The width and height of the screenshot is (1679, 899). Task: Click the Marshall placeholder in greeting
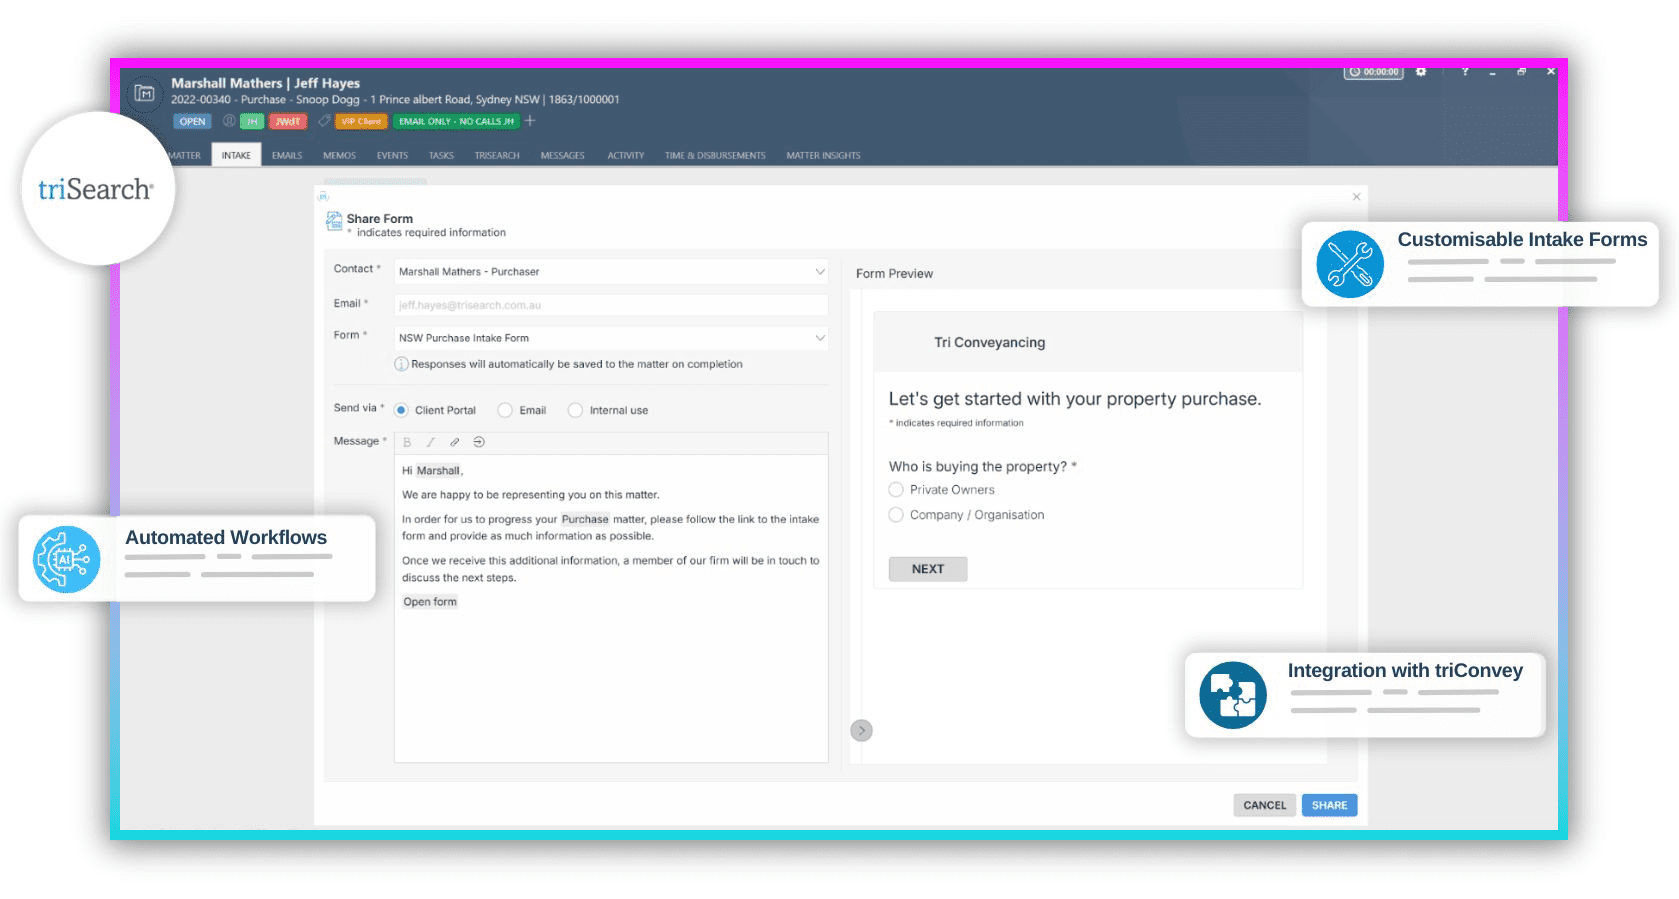click(x=438, y=471)
